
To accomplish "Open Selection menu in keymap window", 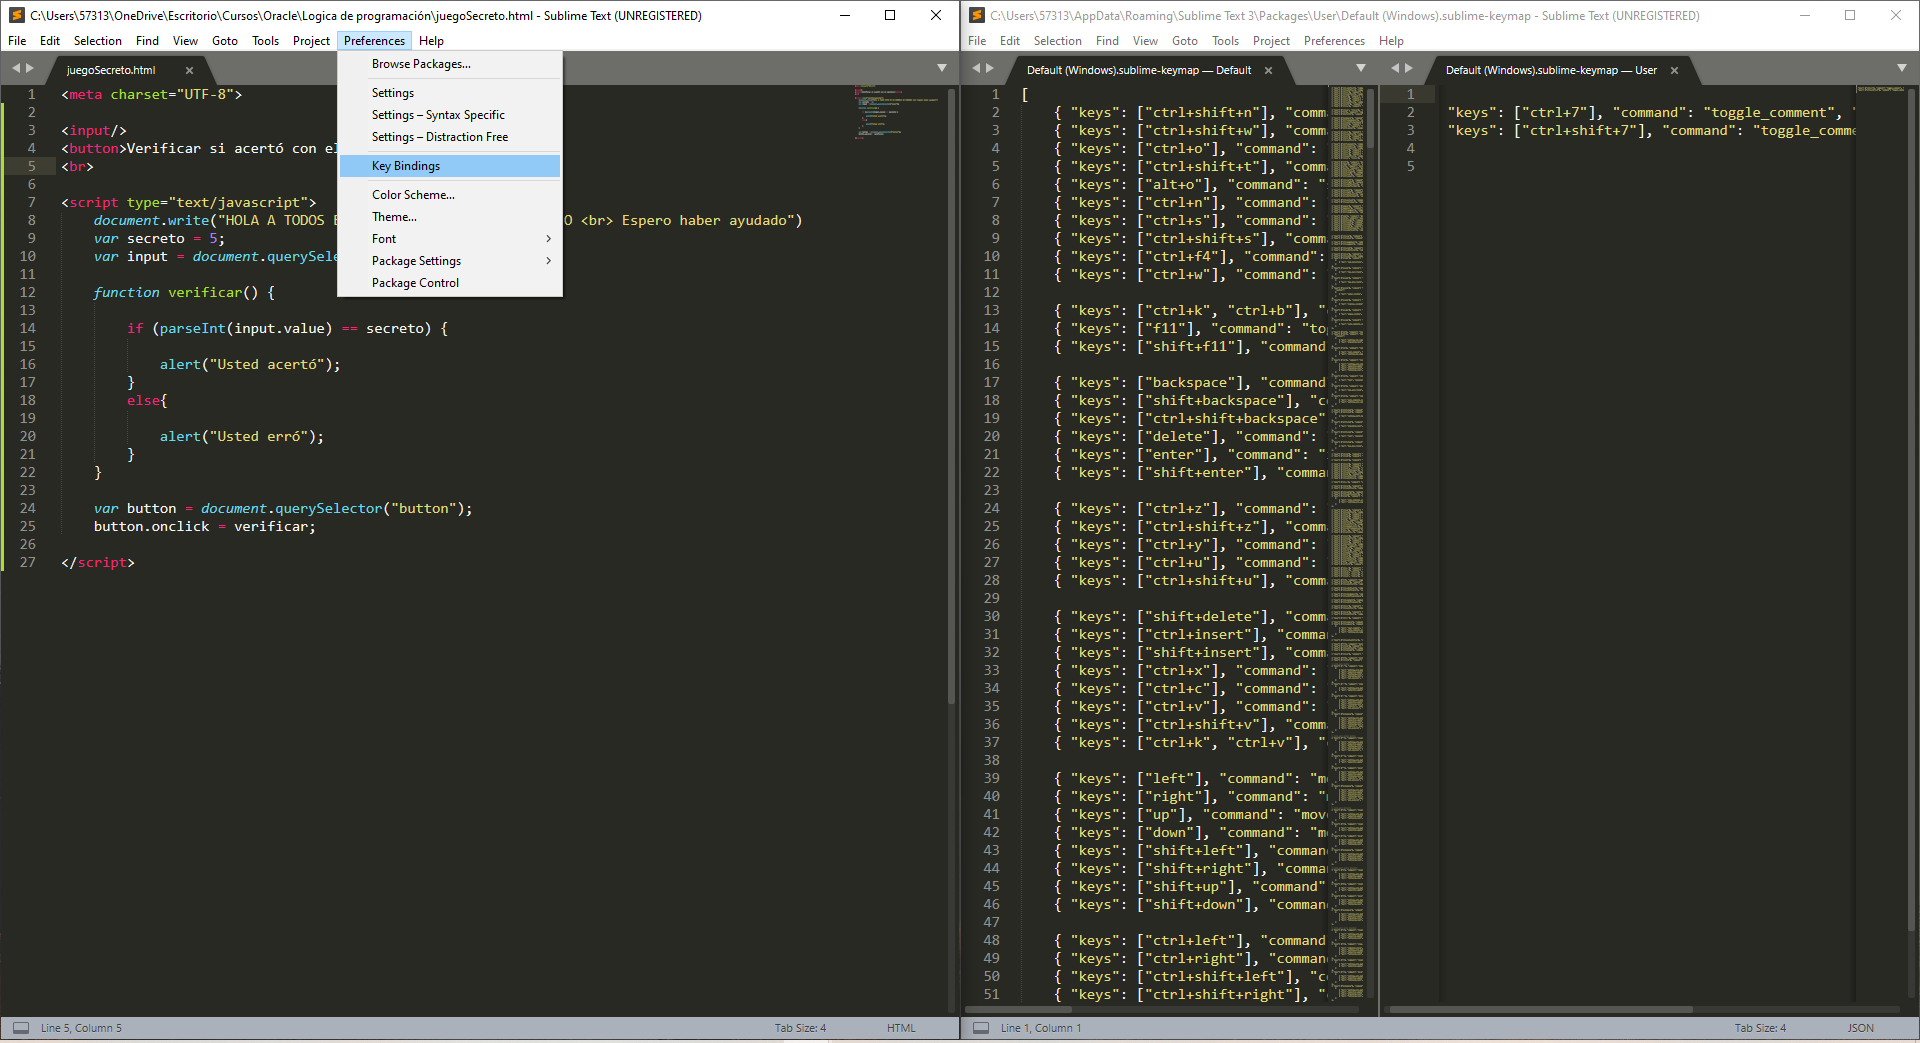I will (x=1057, y=41).
